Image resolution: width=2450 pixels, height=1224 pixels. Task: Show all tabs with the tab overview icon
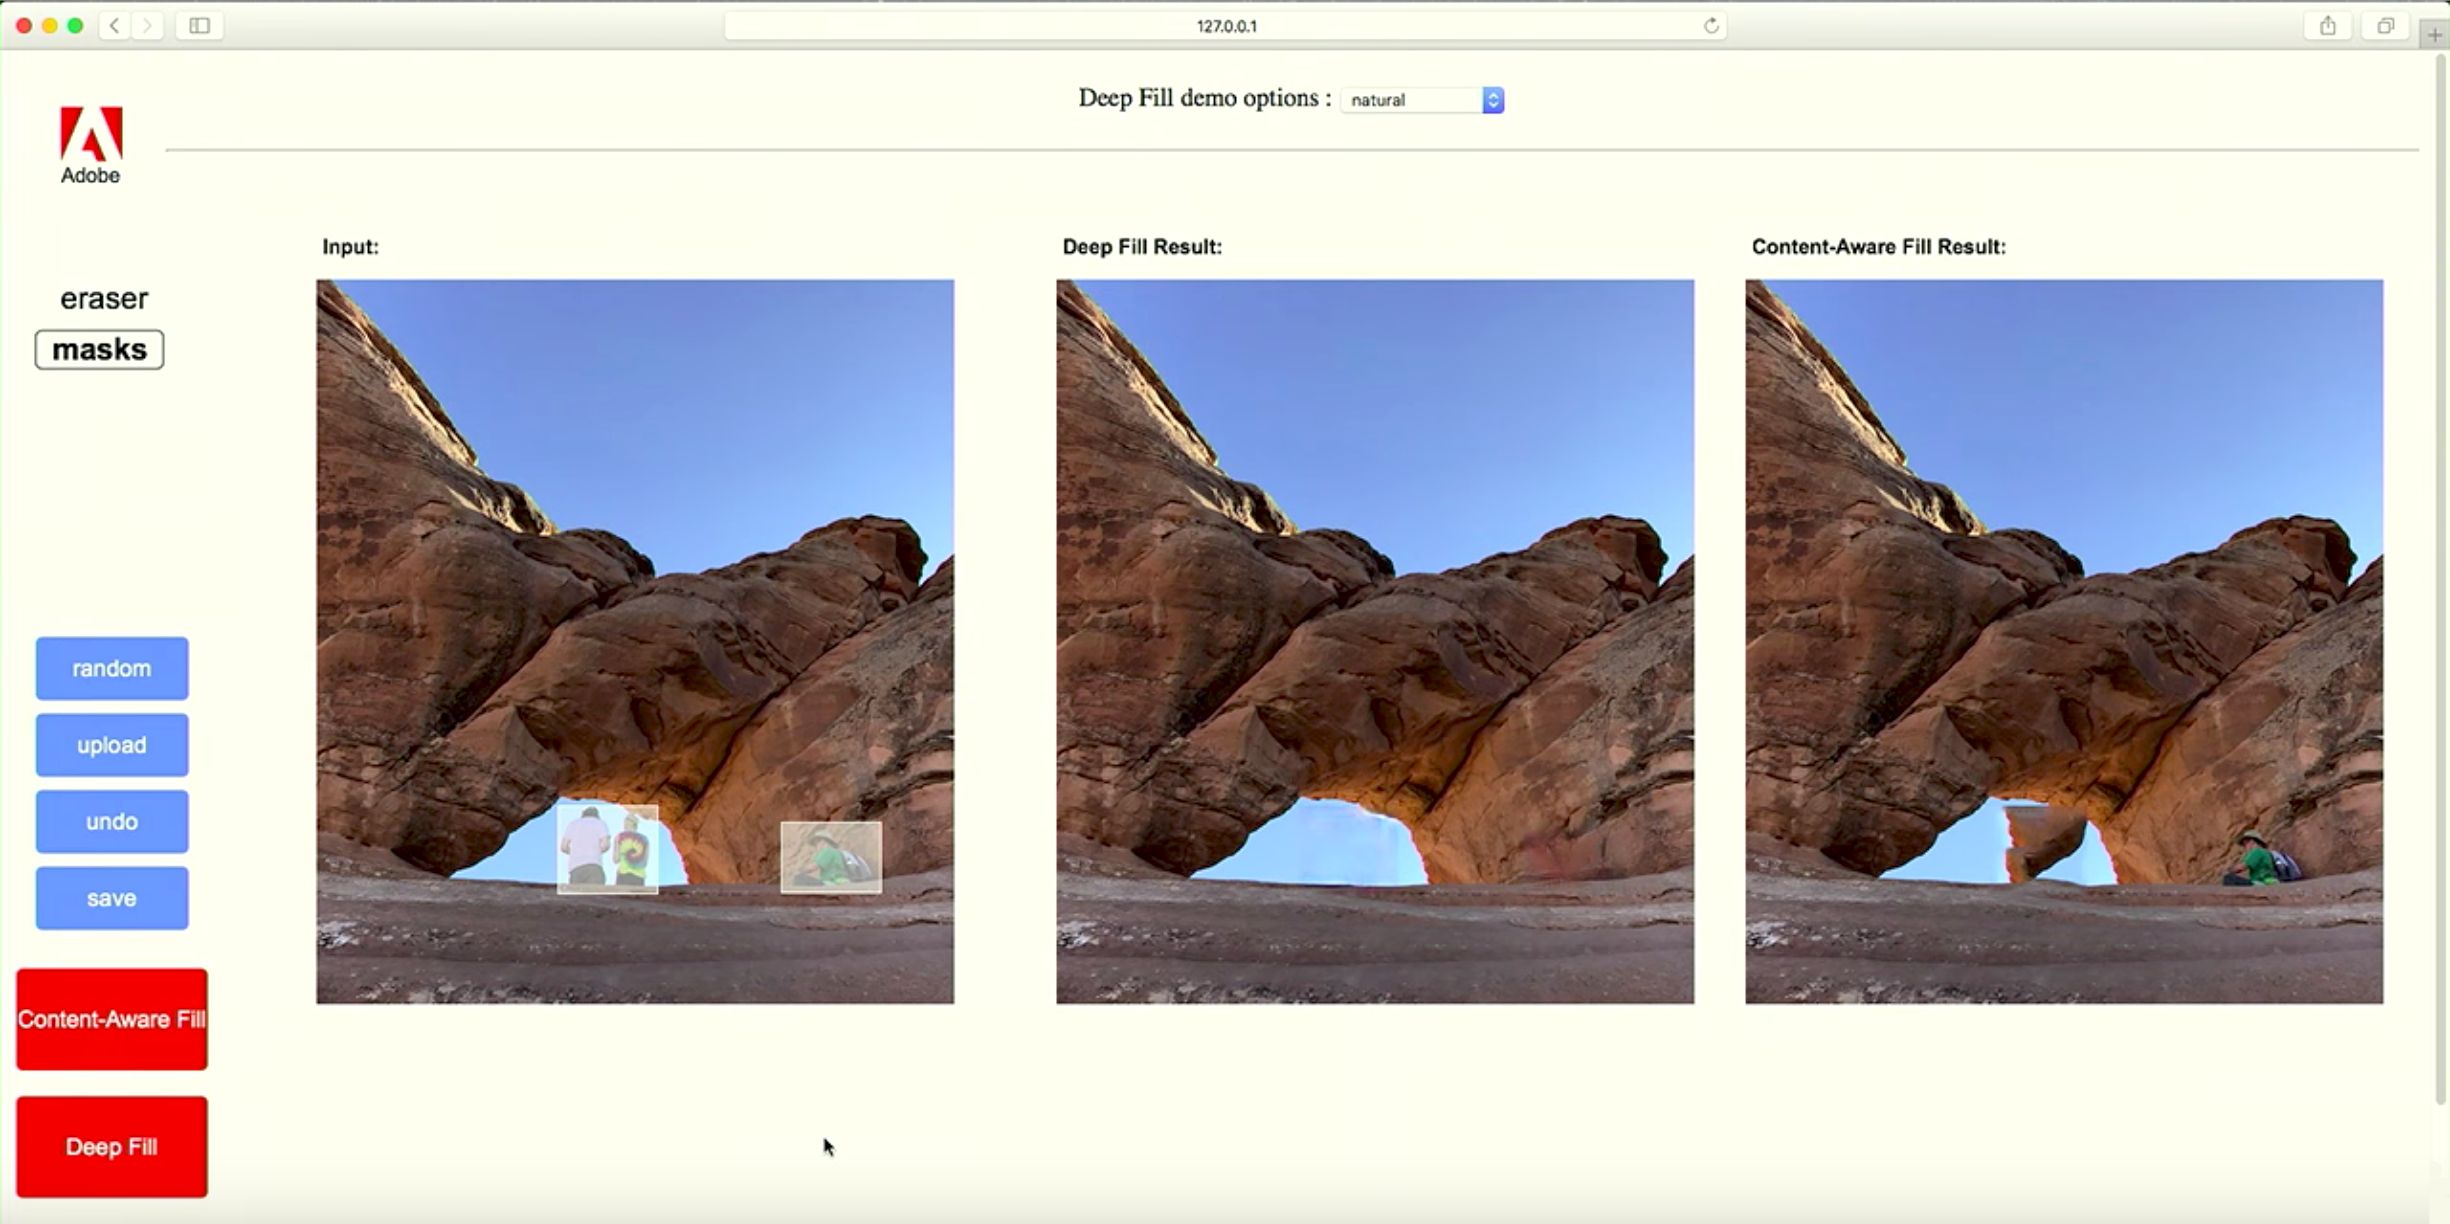2385,26
